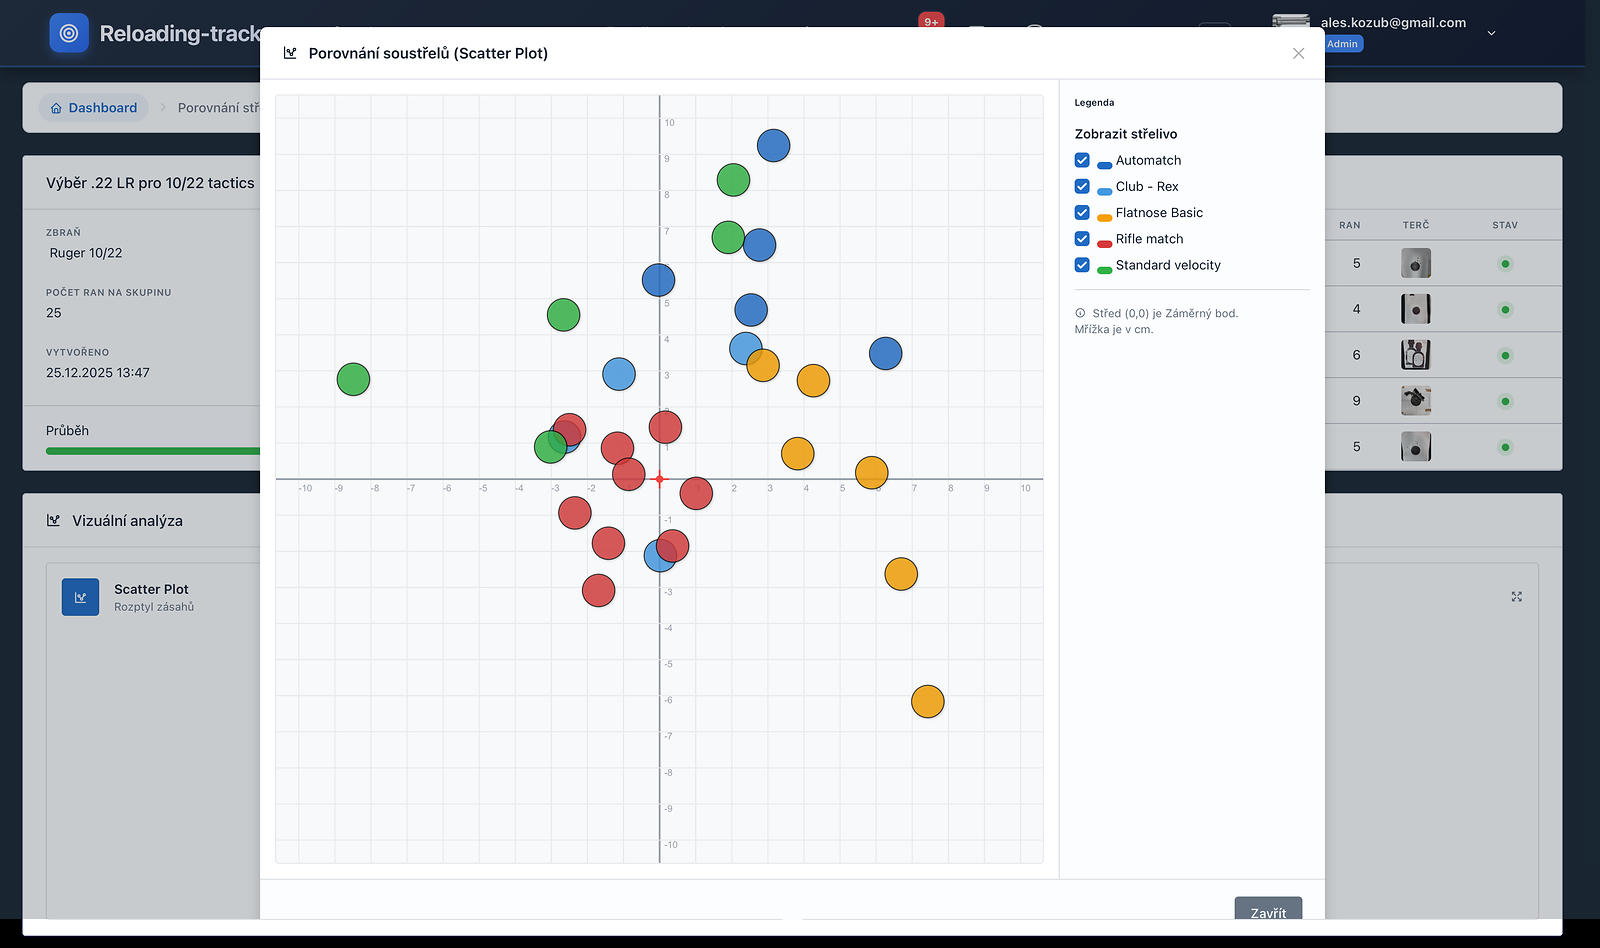Close the scatter plot dialog with X
The height and width of the screenshot is (948, 1600).
coord(1298,53)
